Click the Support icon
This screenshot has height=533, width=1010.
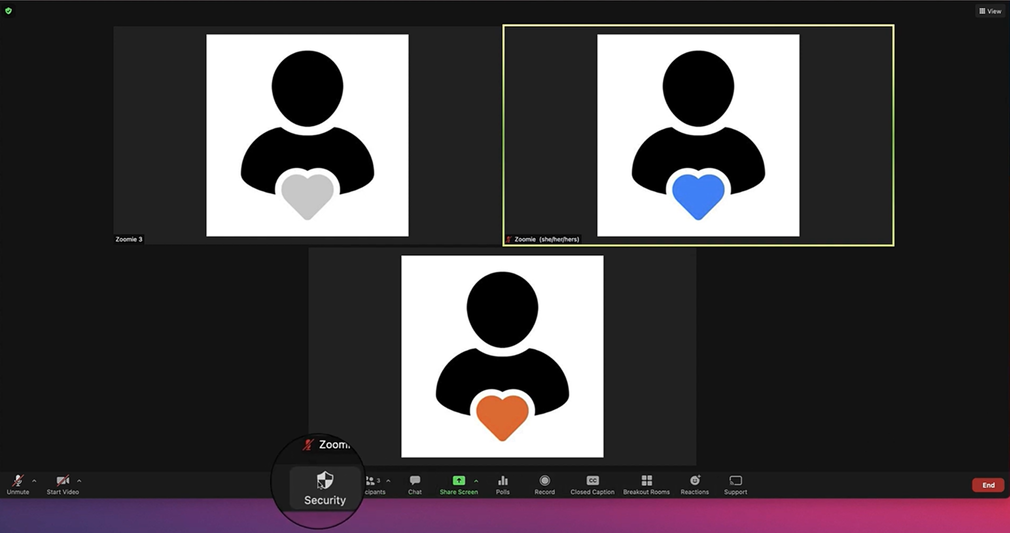coord(736,484)
